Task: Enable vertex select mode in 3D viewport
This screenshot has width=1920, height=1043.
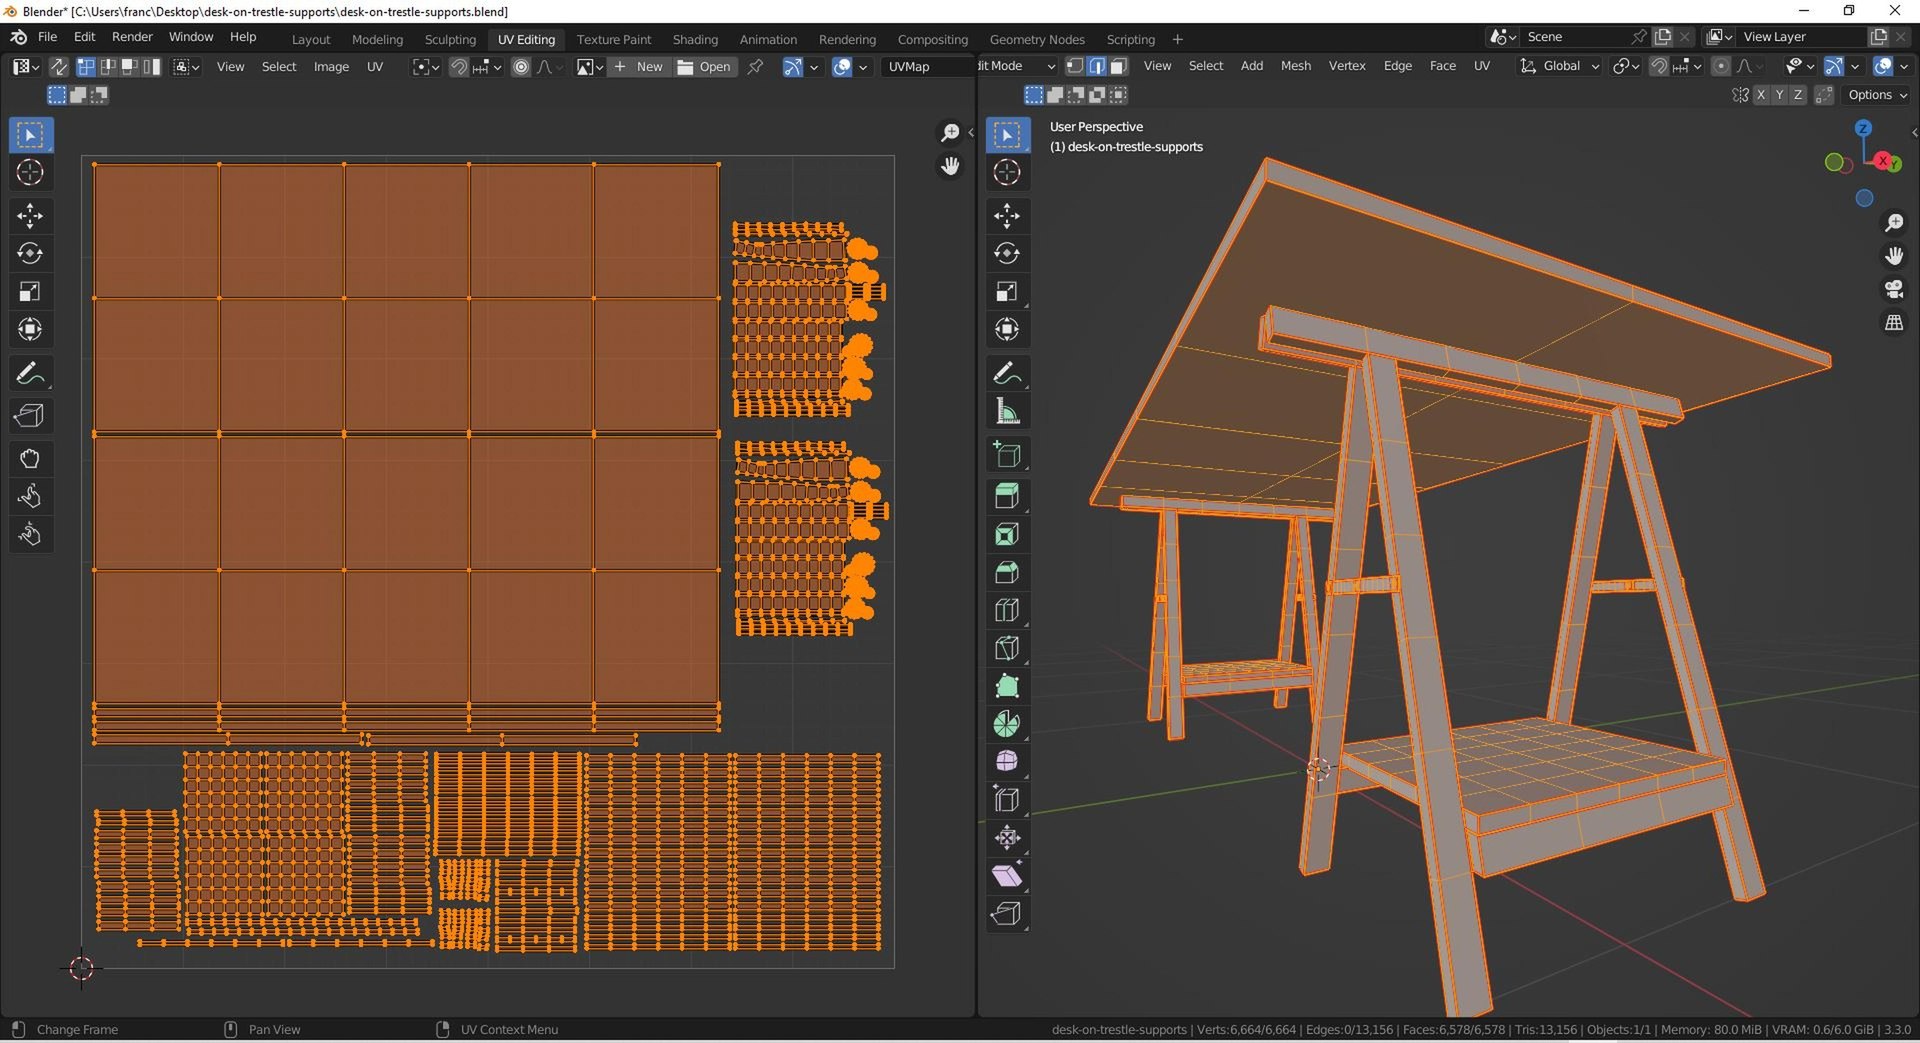Action: tap(1075, 66)
